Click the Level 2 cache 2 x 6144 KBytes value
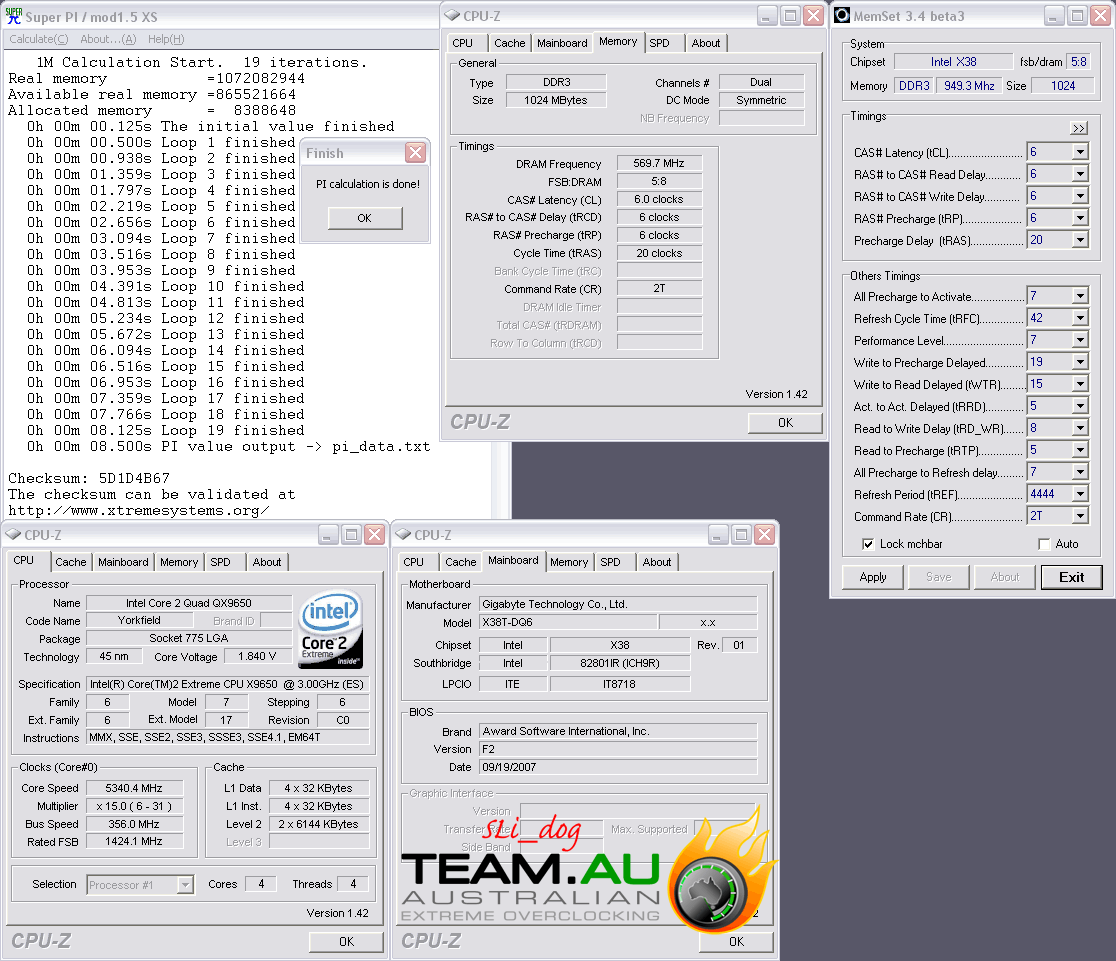 click(318, 824)
